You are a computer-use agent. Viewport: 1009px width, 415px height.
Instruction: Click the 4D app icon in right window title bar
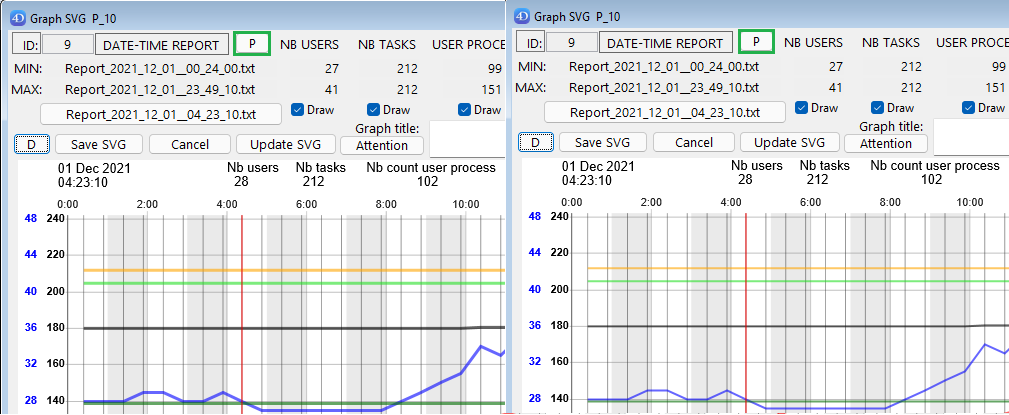(524, 16)
